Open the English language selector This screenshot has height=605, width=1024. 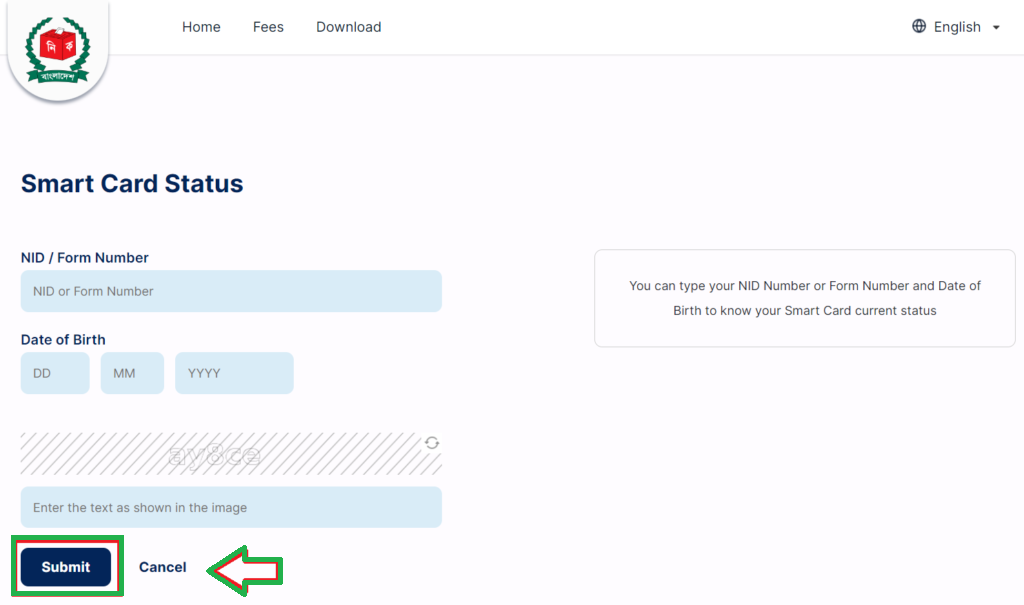(957, 27)
